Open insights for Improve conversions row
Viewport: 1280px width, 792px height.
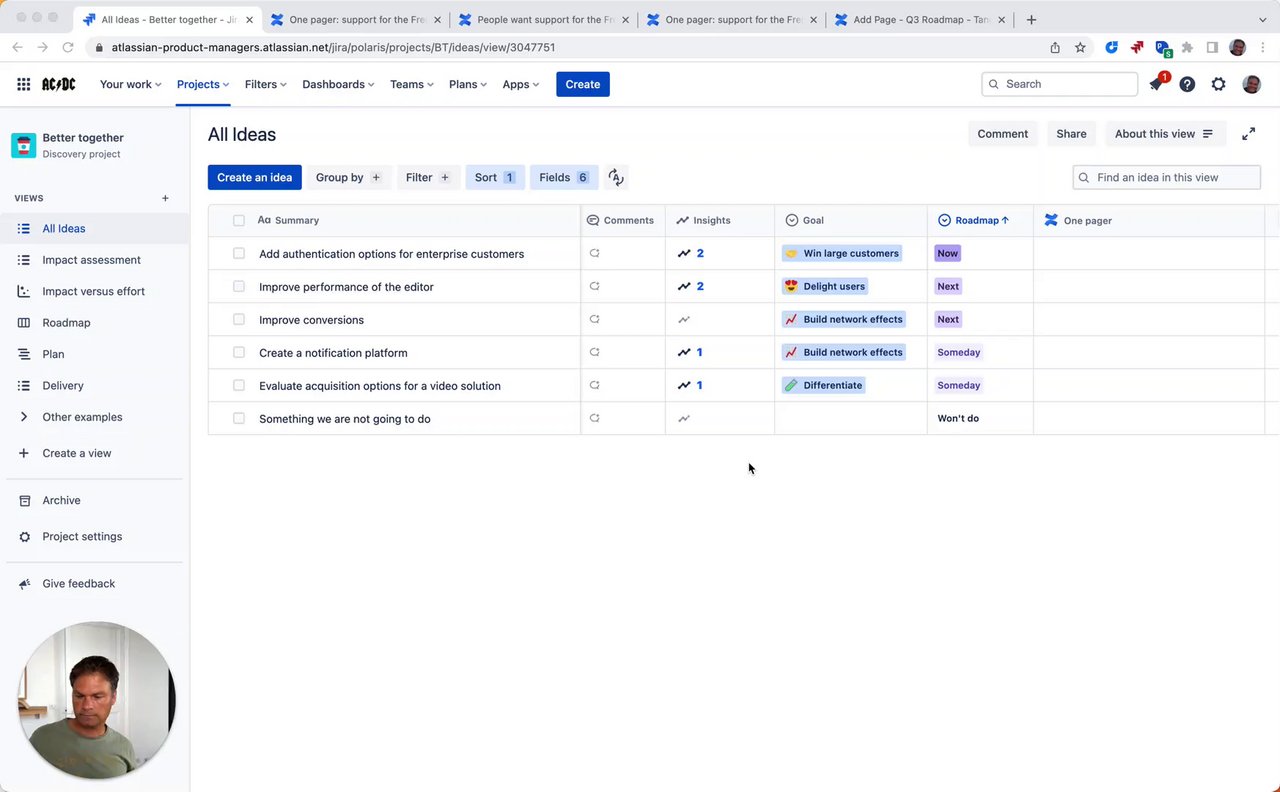pos(684,320)
